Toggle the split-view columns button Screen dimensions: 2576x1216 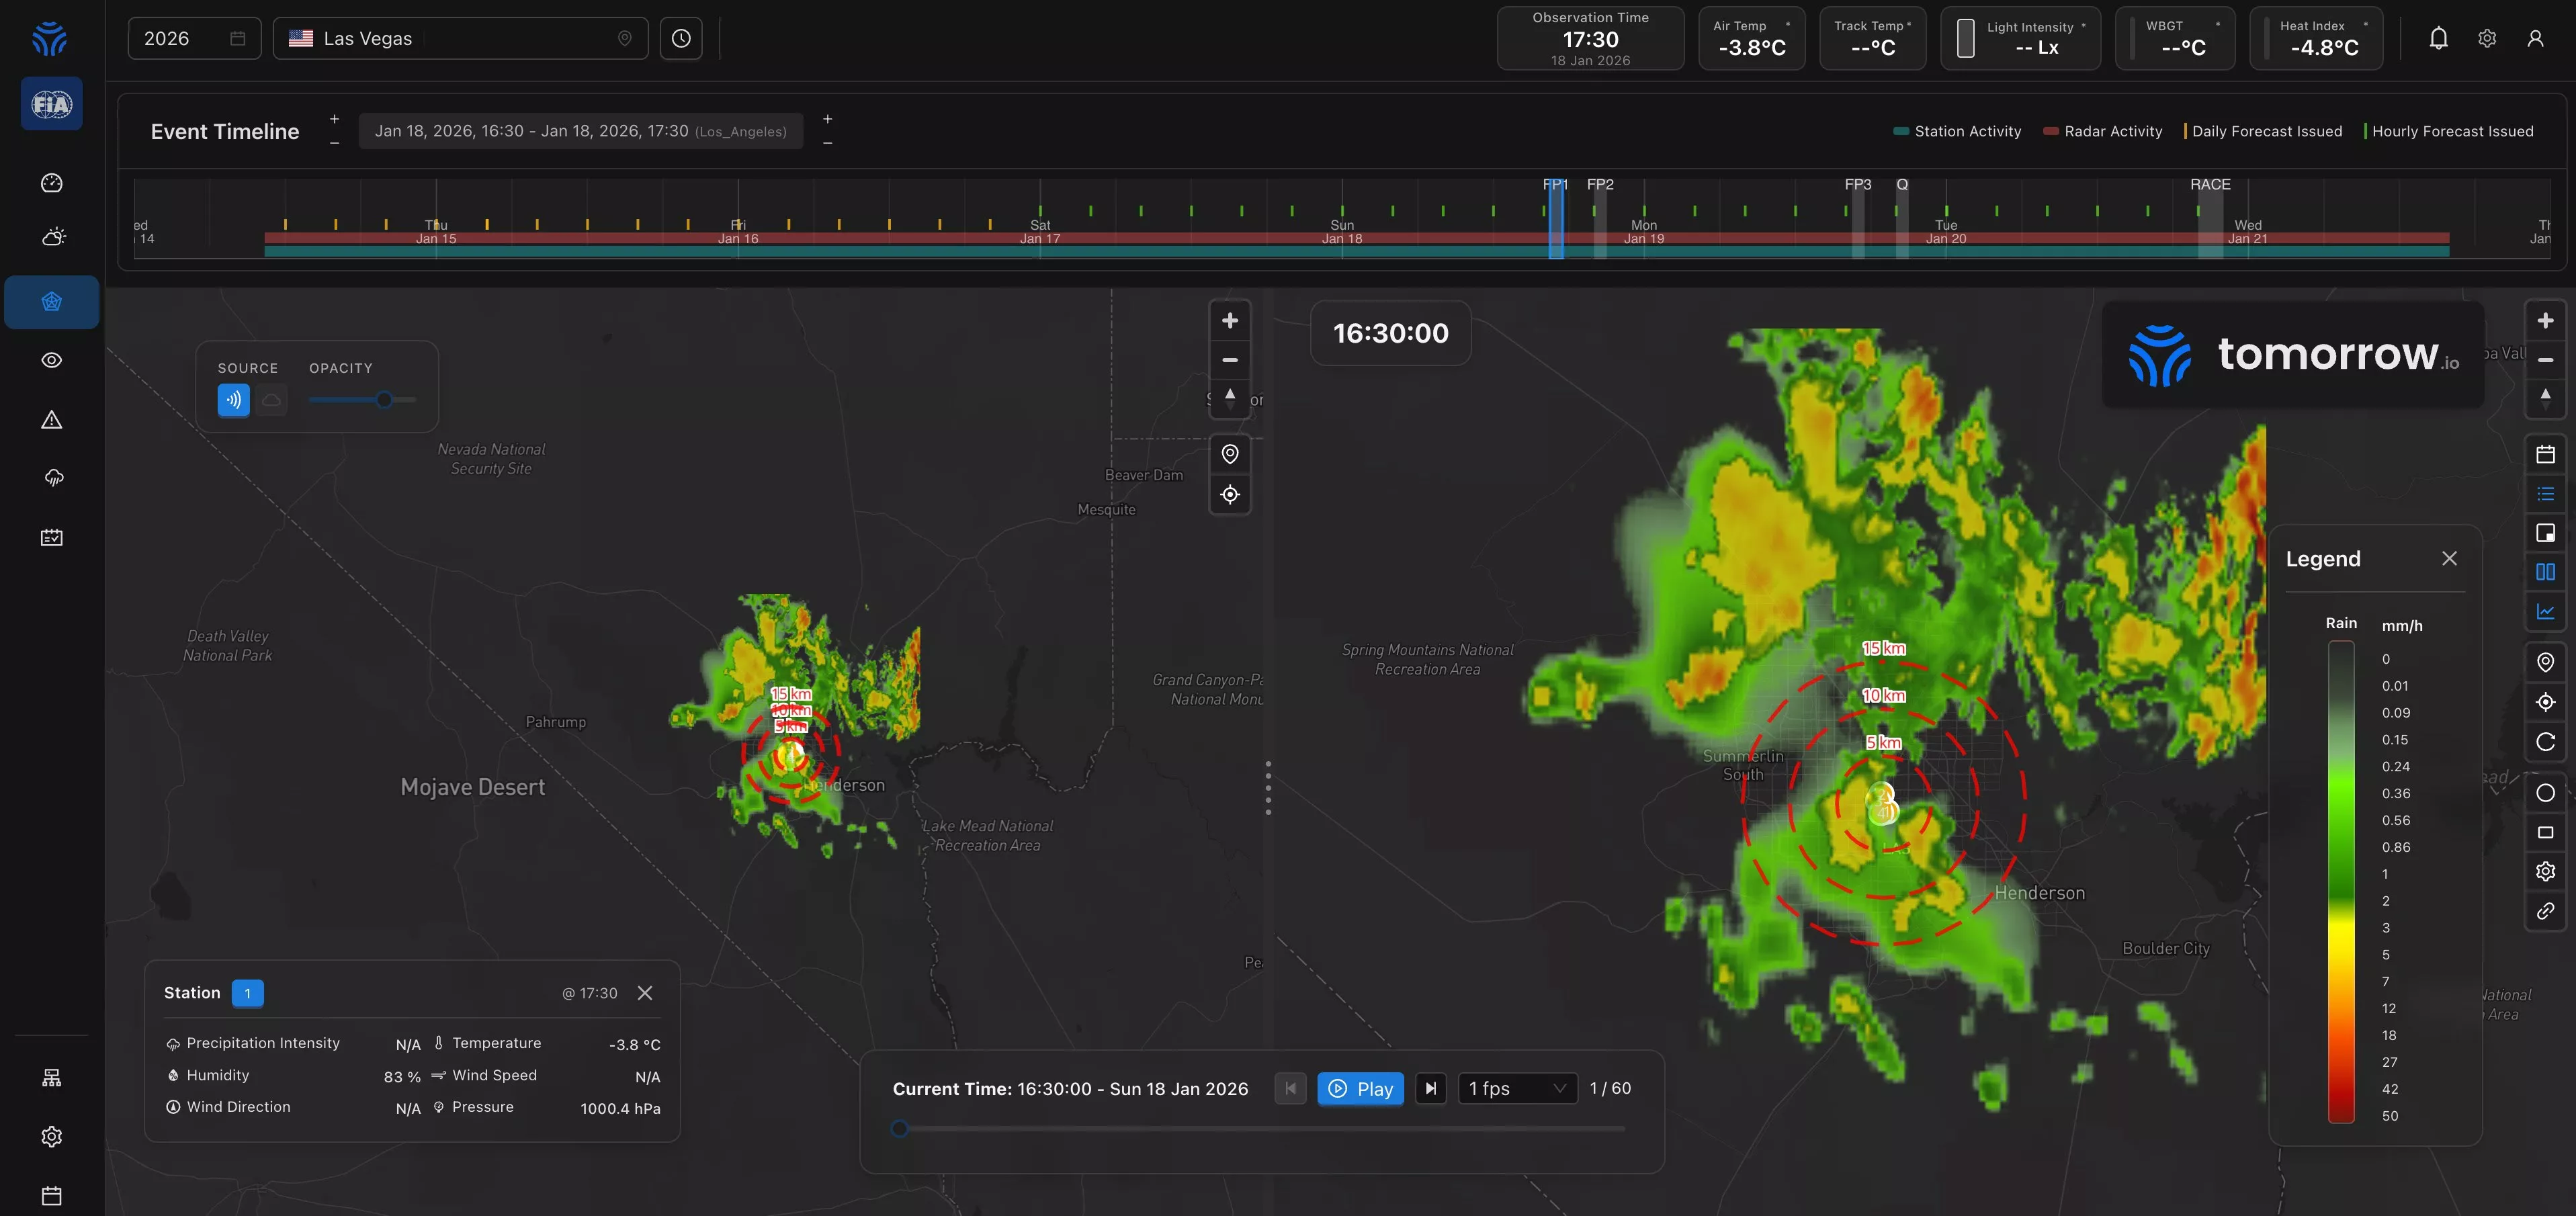coord(2546,572)
